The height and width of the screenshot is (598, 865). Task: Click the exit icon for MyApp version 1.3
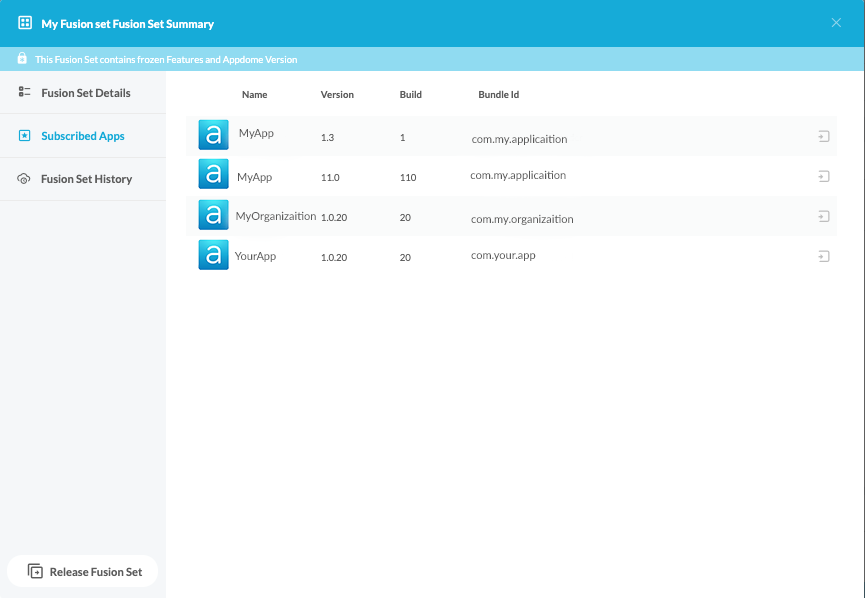click(x=824, y=136)
